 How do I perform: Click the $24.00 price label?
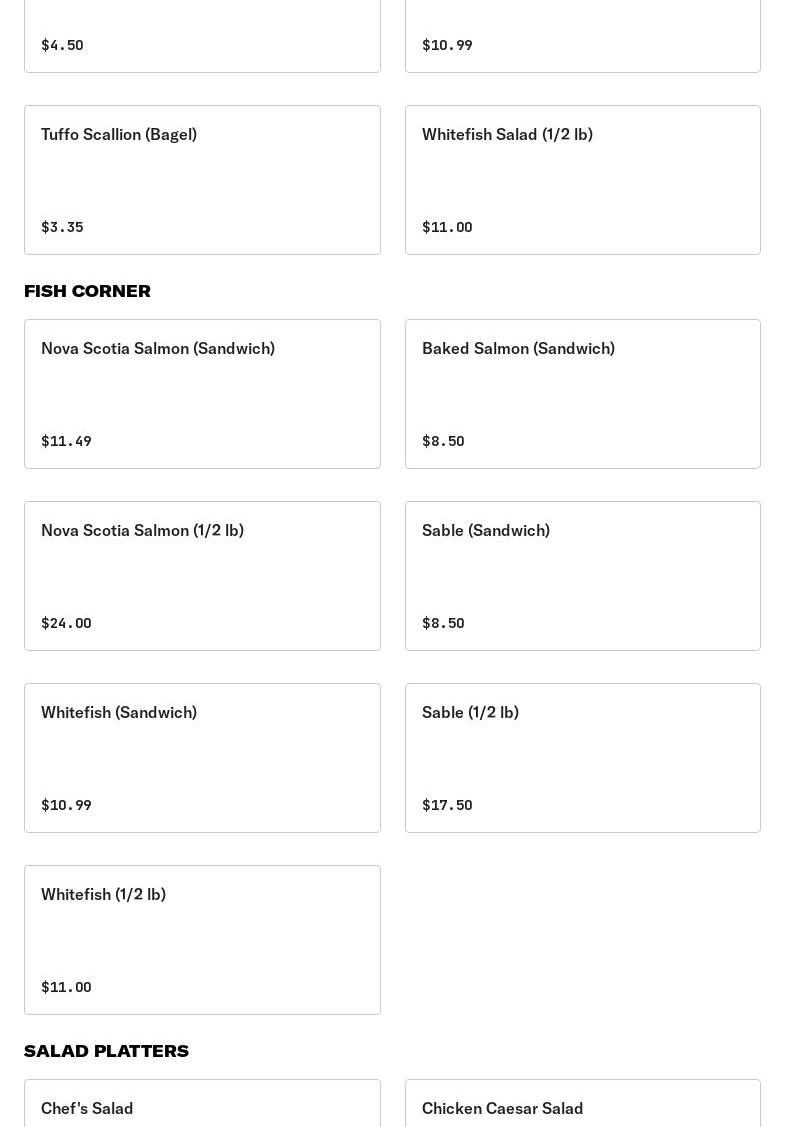pyautogui.click(x=66, y=623)
